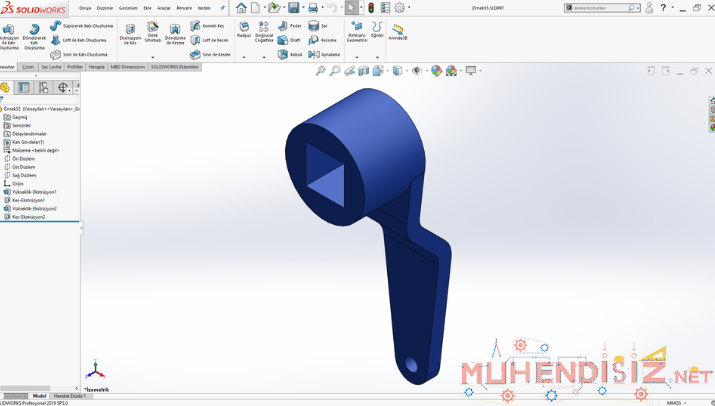The width and height of the screenshot is (715, 406).
Task: Click the Home icon in top toolbar
Action: coord(241,8)
